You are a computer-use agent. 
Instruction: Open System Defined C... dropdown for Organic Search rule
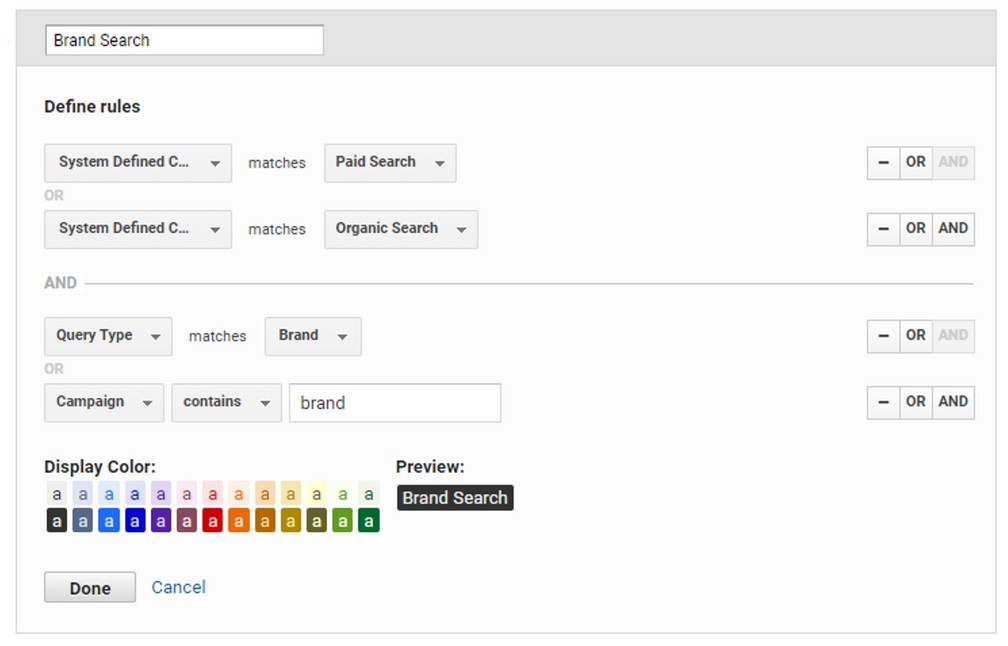(x=138, y=229)
